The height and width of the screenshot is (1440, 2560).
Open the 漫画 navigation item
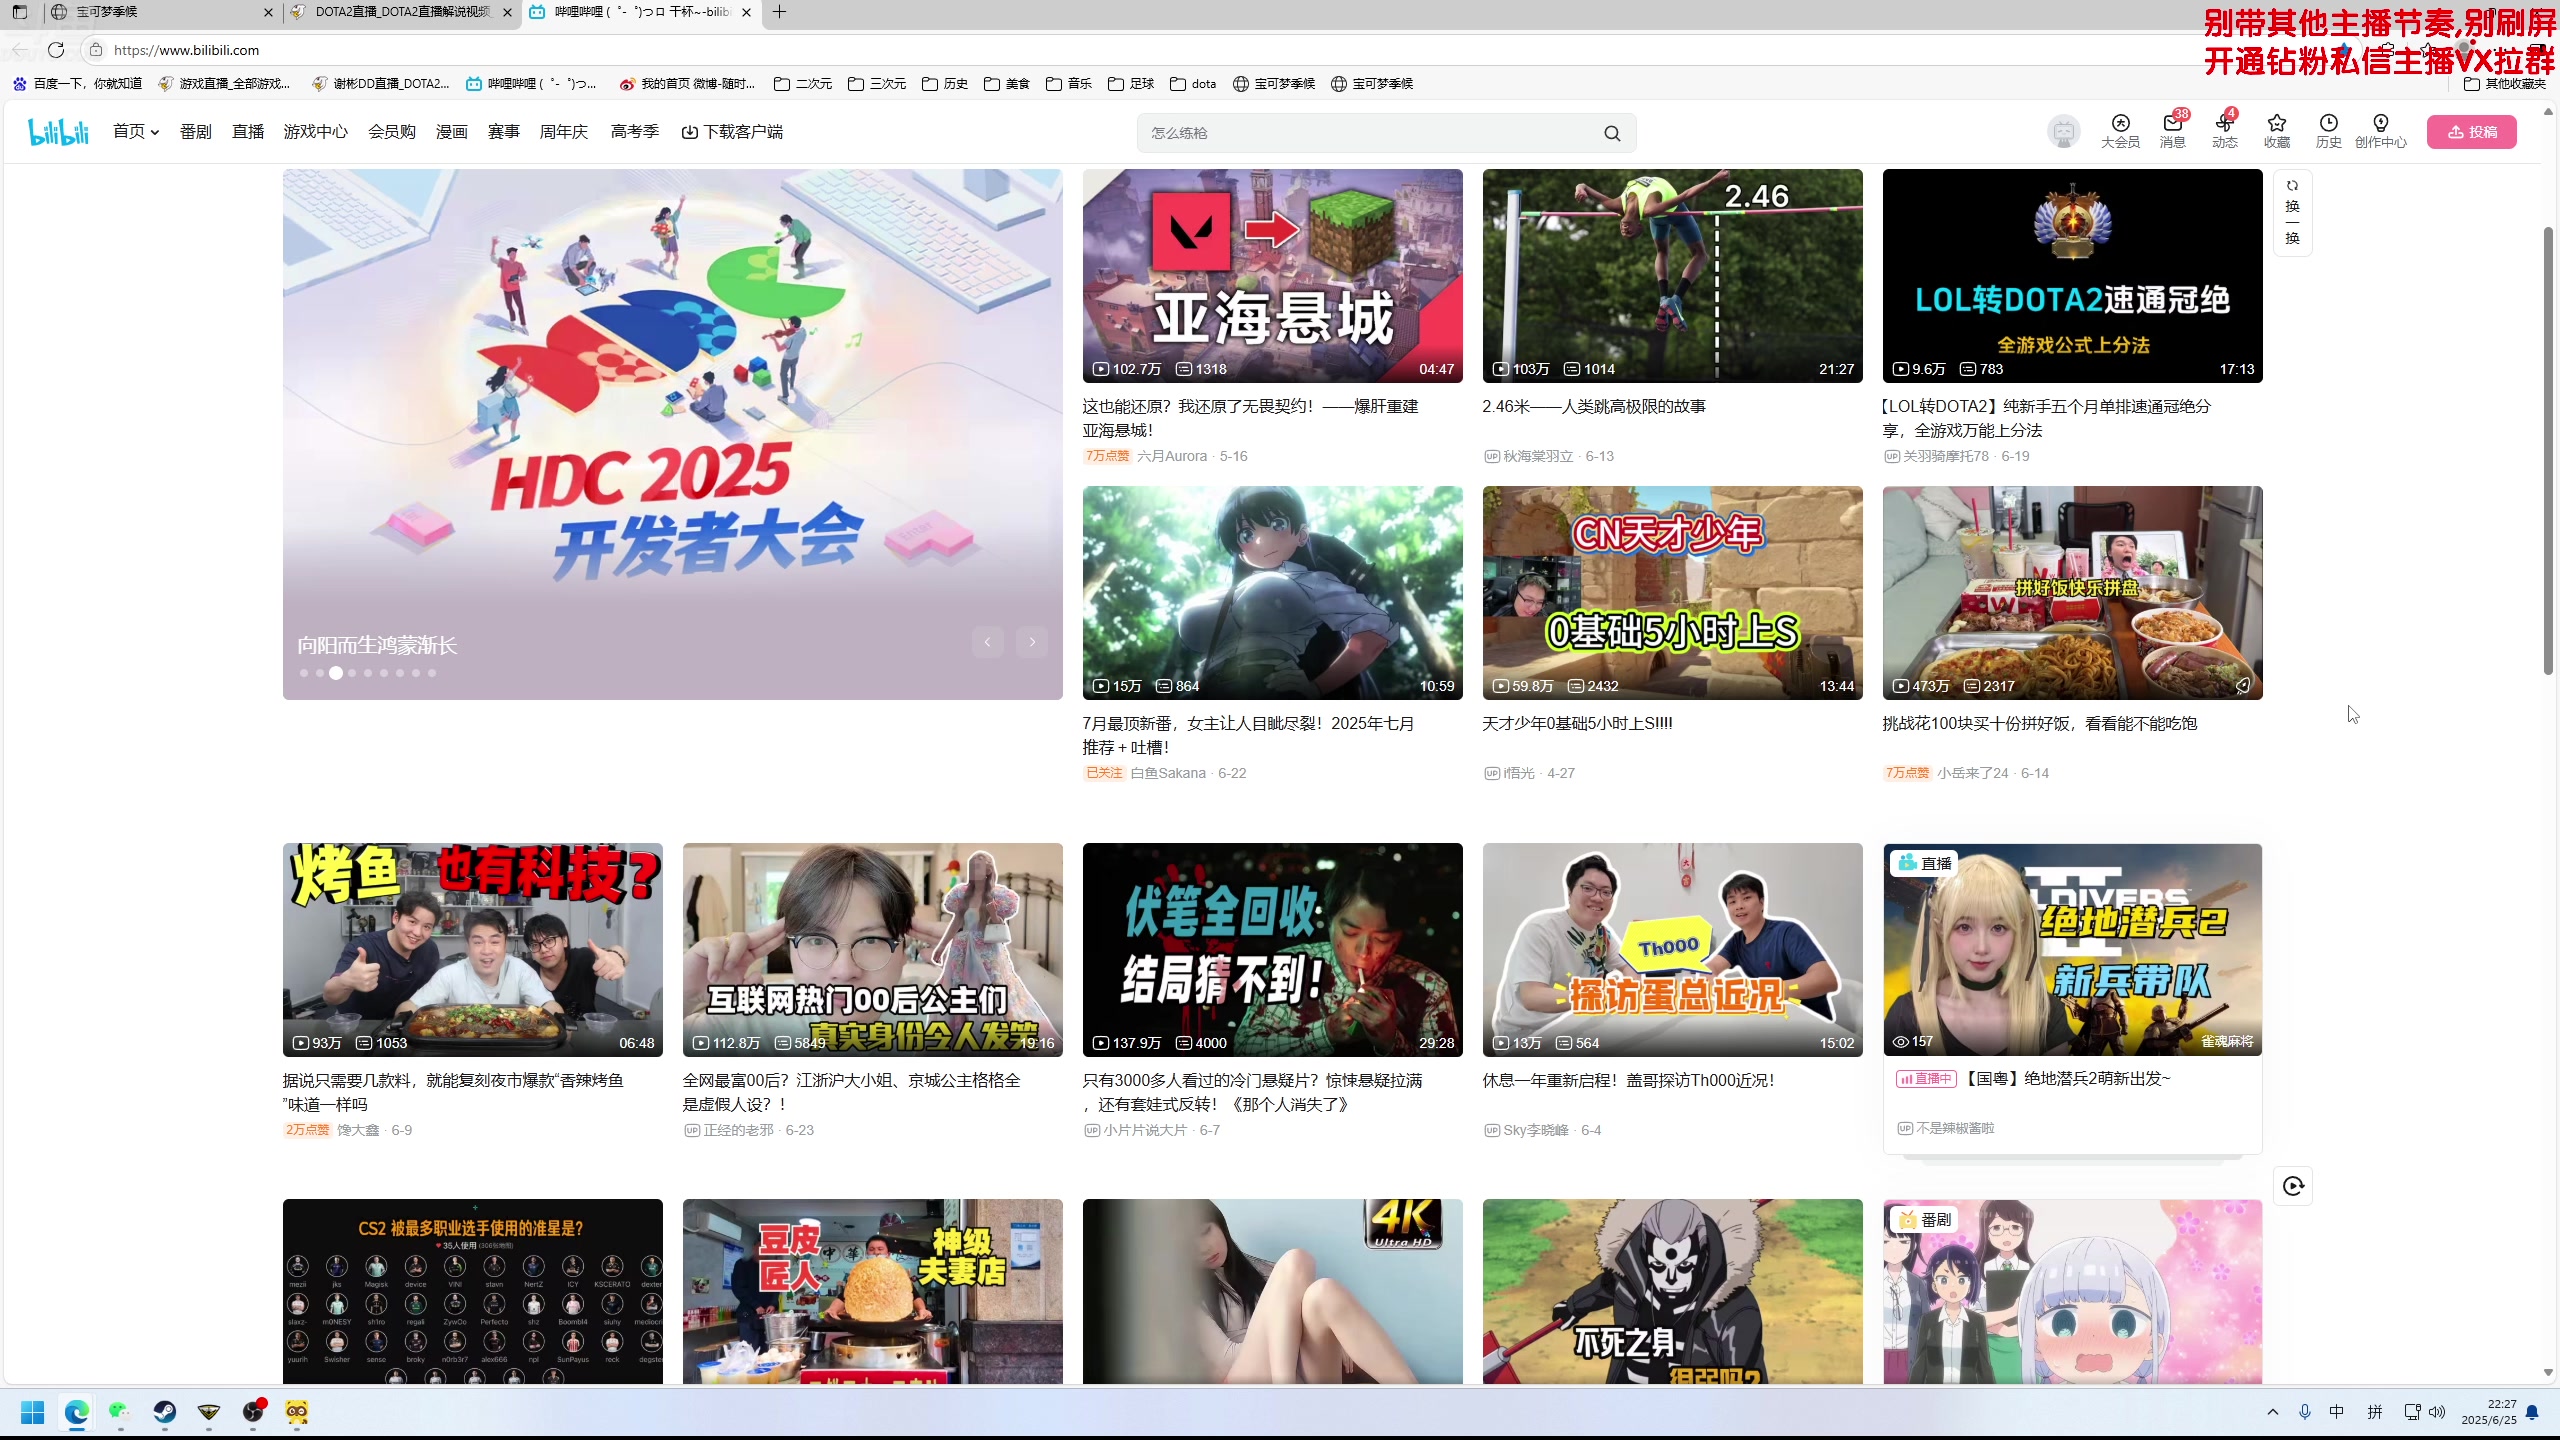pyautogui.click(x=451, y=132)
